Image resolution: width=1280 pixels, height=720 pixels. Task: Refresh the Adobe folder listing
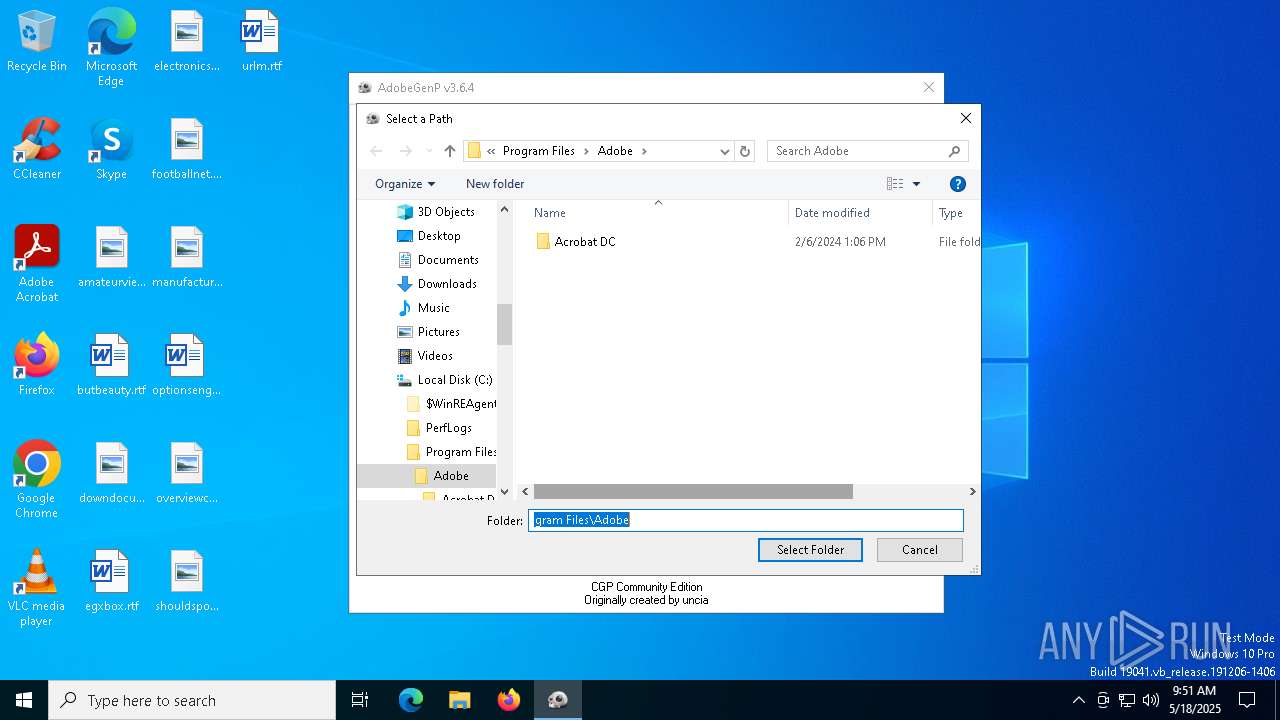pos(744,151)
